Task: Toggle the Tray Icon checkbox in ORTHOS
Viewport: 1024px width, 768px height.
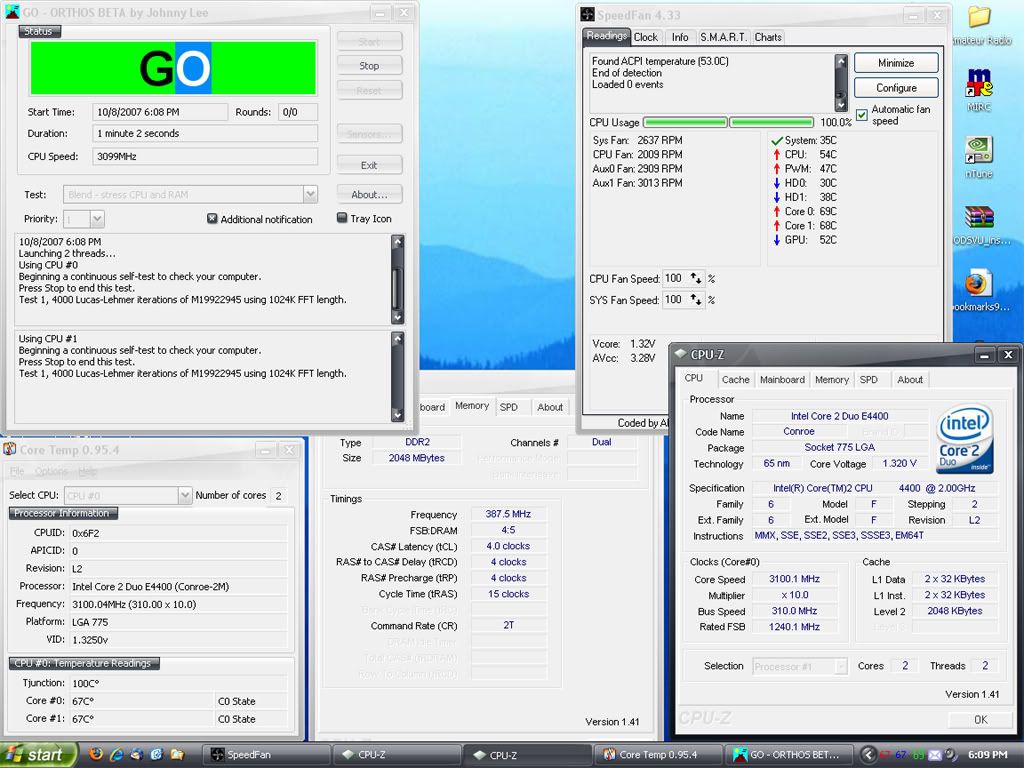Action: pyautogui.click(x=342, y=218)
